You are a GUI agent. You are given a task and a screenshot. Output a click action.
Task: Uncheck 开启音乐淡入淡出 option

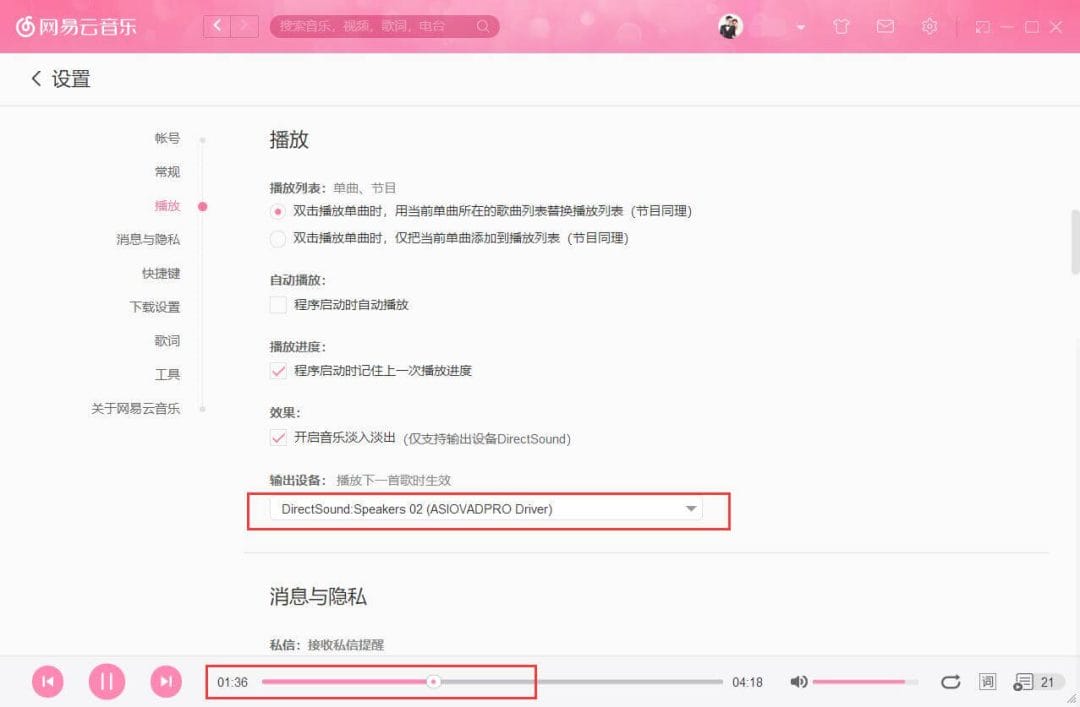point(277,438)
